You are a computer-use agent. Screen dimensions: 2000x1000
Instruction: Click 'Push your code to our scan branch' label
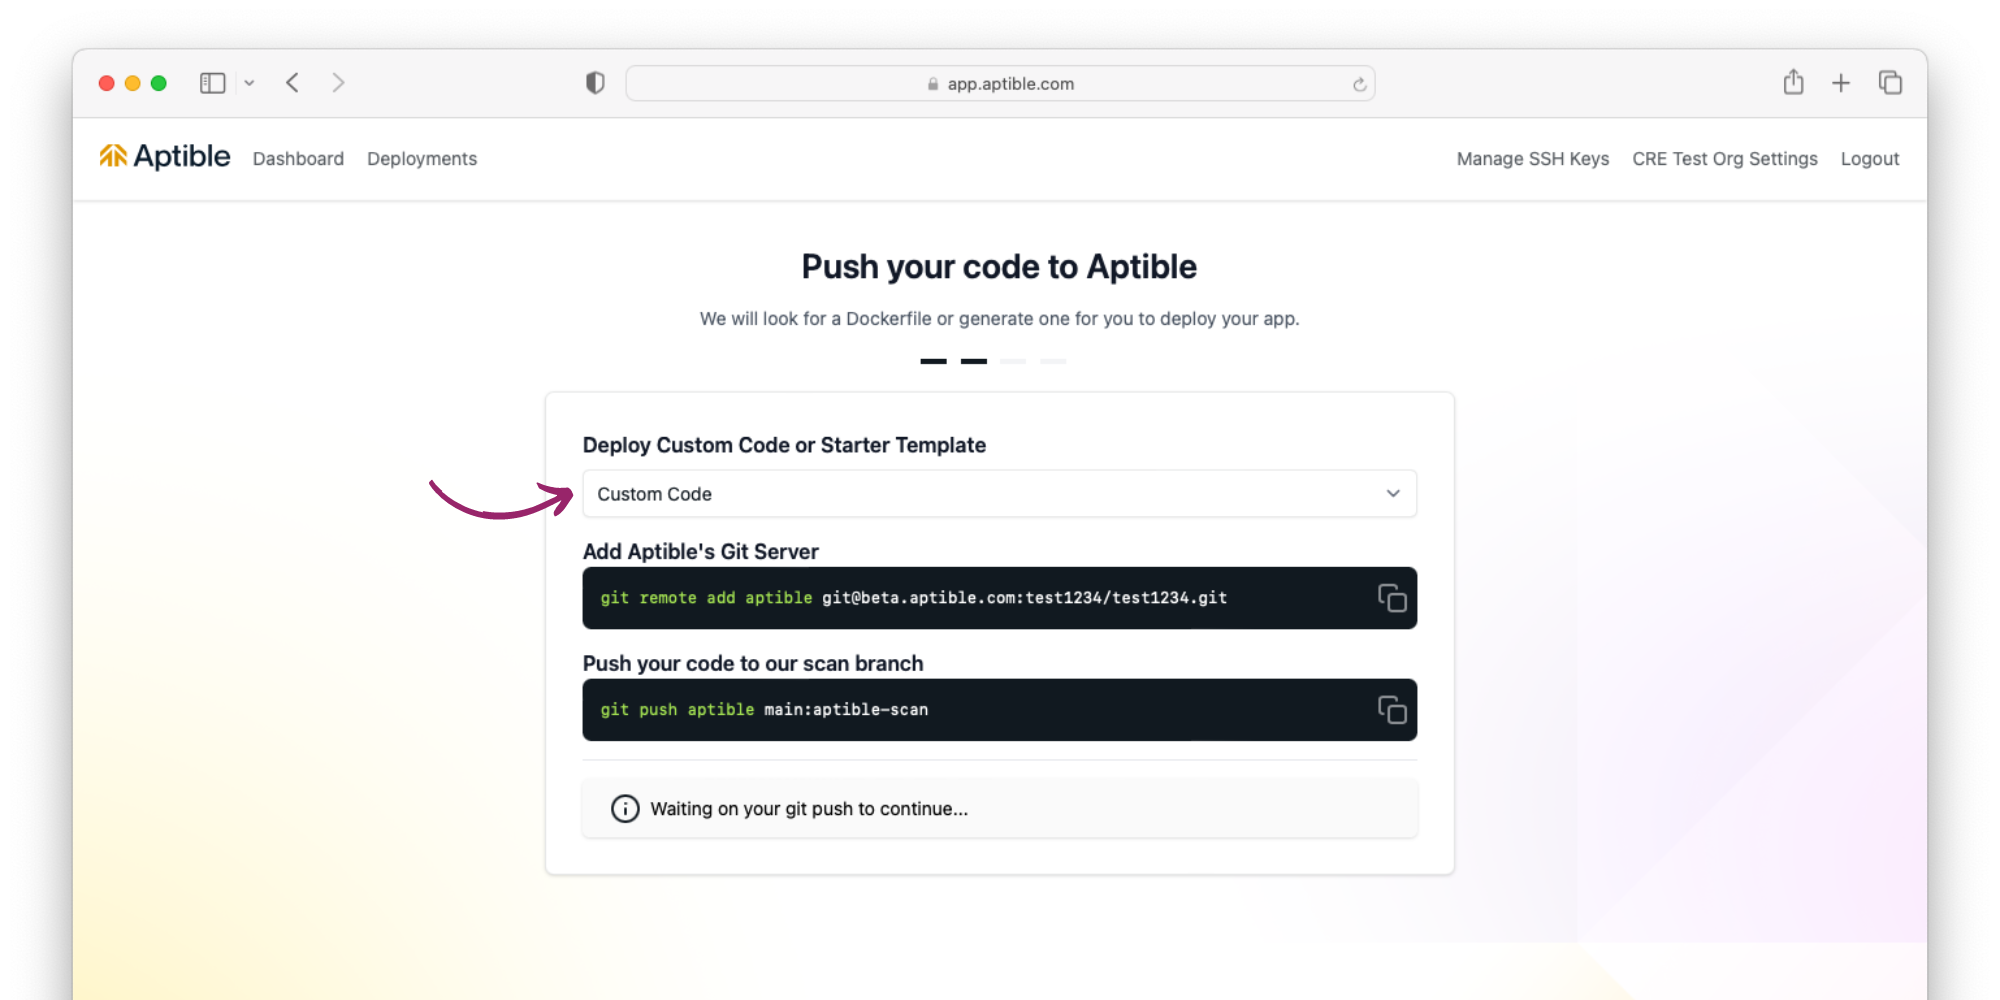tap(753, 664)
